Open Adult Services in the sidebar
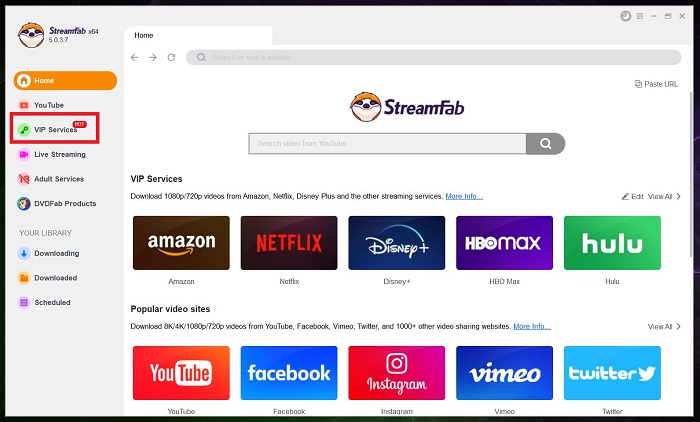 51,179
